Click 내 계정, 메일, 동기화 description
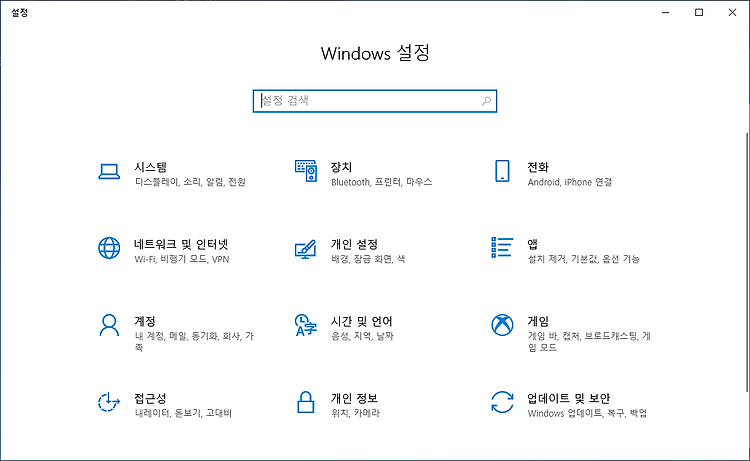This screenshot has width=750, height=461. tap(194, 341)
